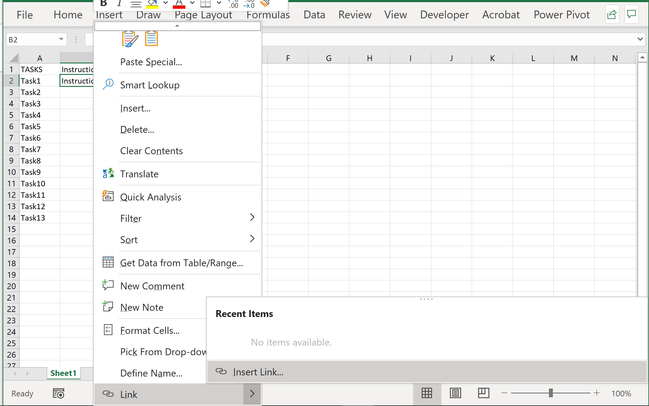Viewport: 649px width, 406px height.
Task: Switch to Normal view icon
Action: (427, 393)
